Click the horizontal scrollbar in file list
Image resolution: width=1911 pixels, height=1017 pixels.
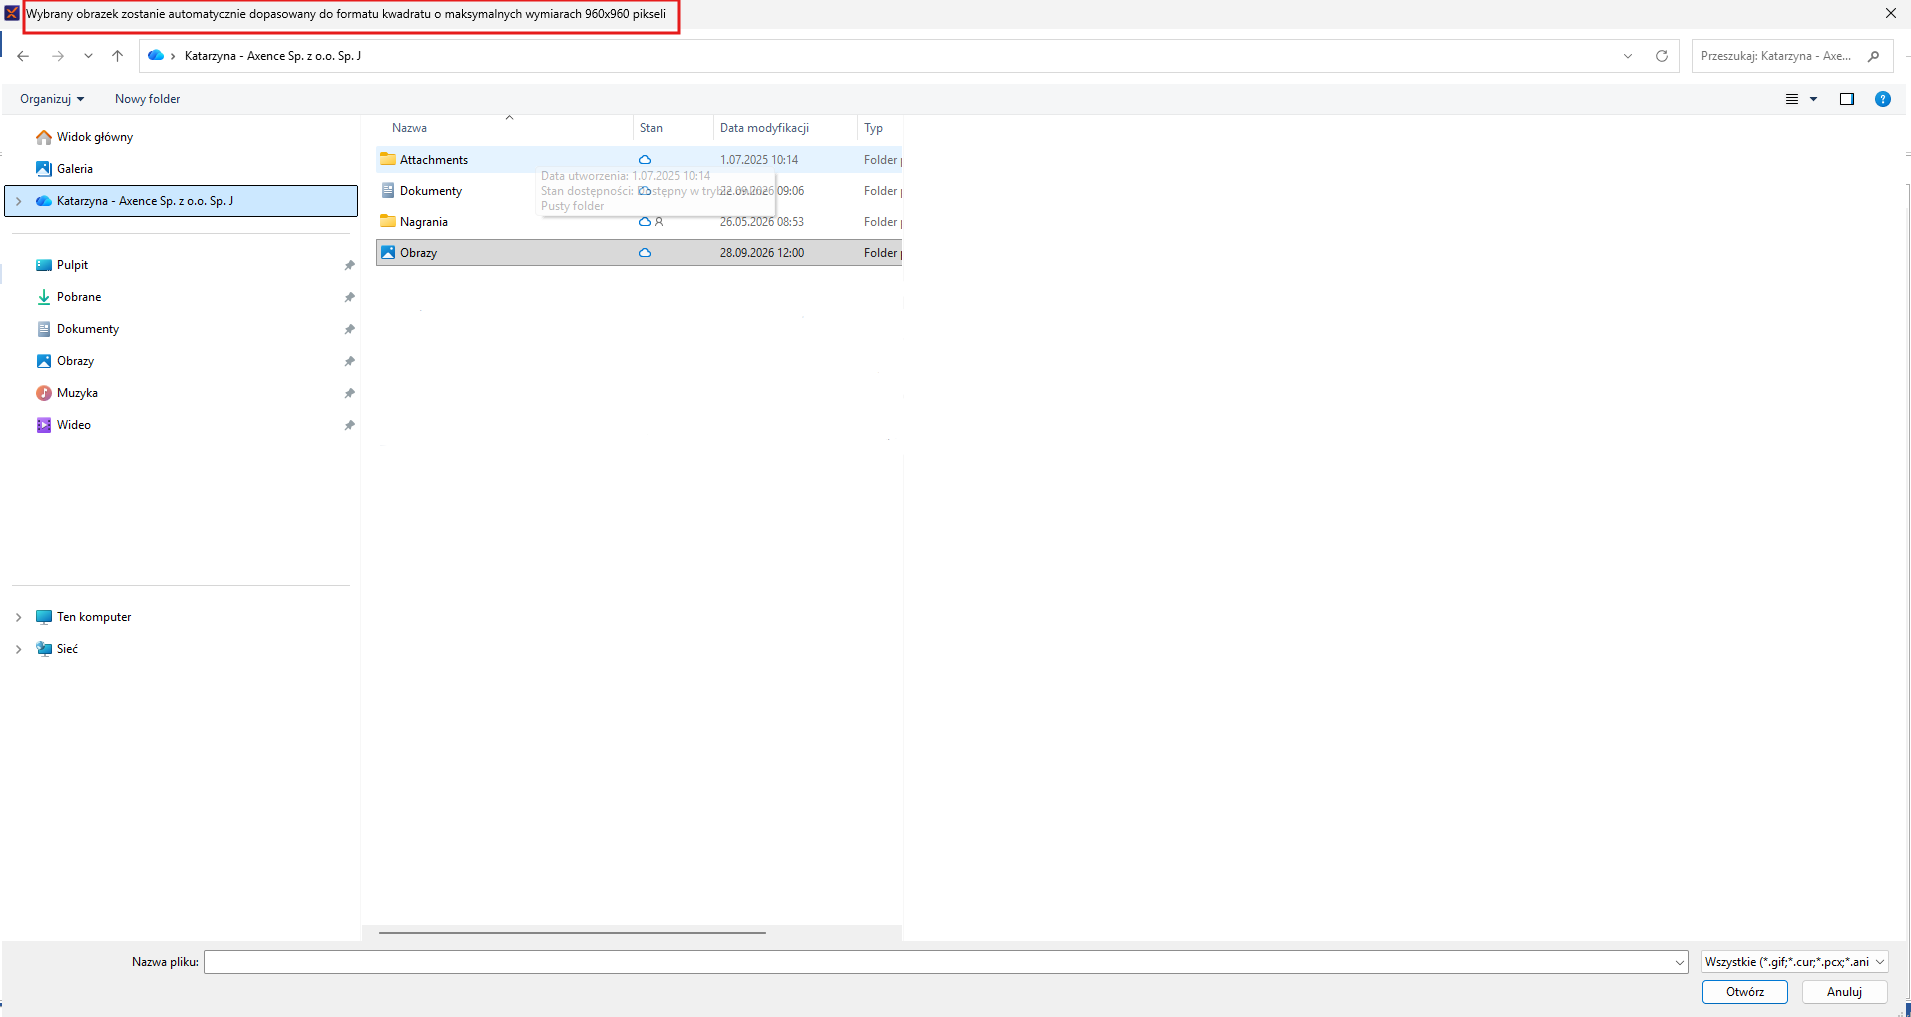pyautogui.click(x=572, y=933)
